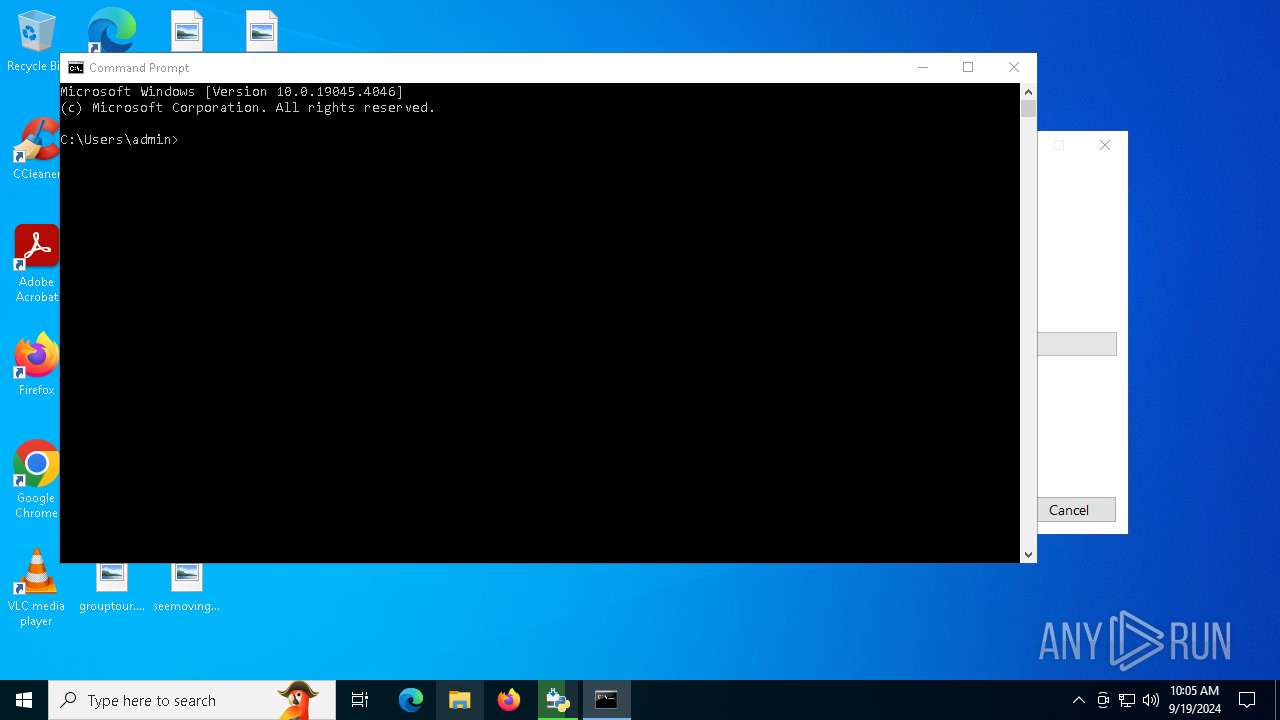Click the scroll up arrow in Command Prompt
Viewport: 1280px width, 720px height.
point(1028,92)
